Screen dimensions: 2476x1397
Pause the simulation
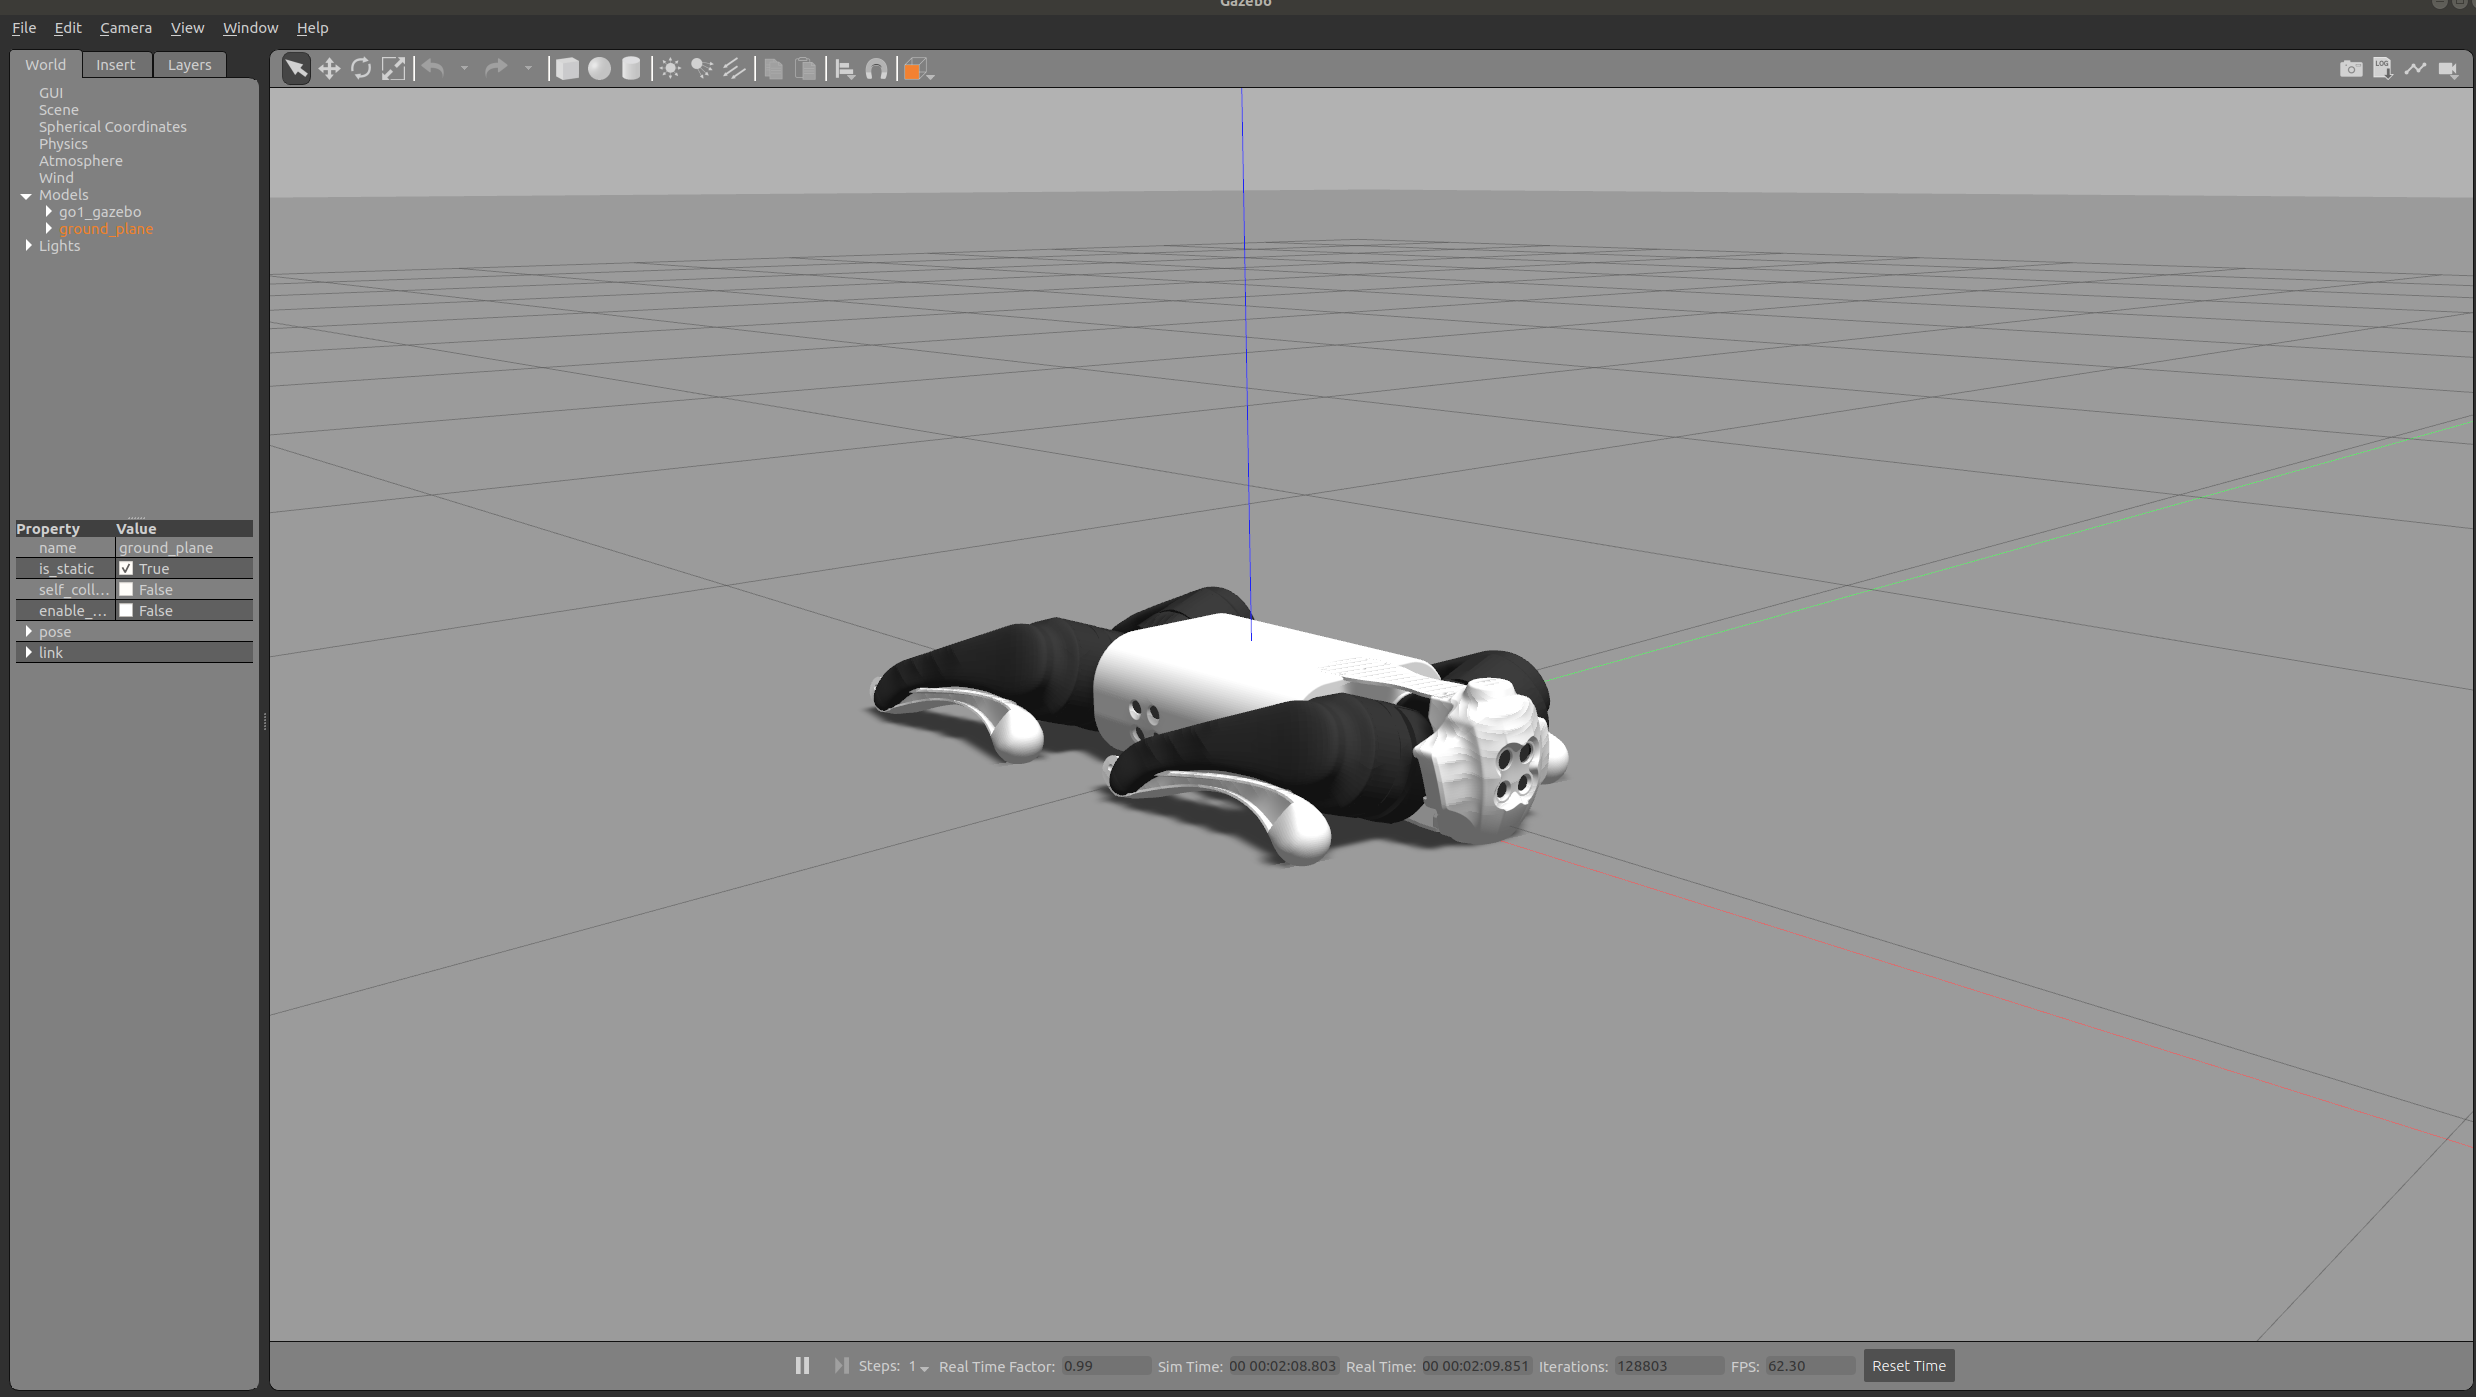[x=802, y=1365]
